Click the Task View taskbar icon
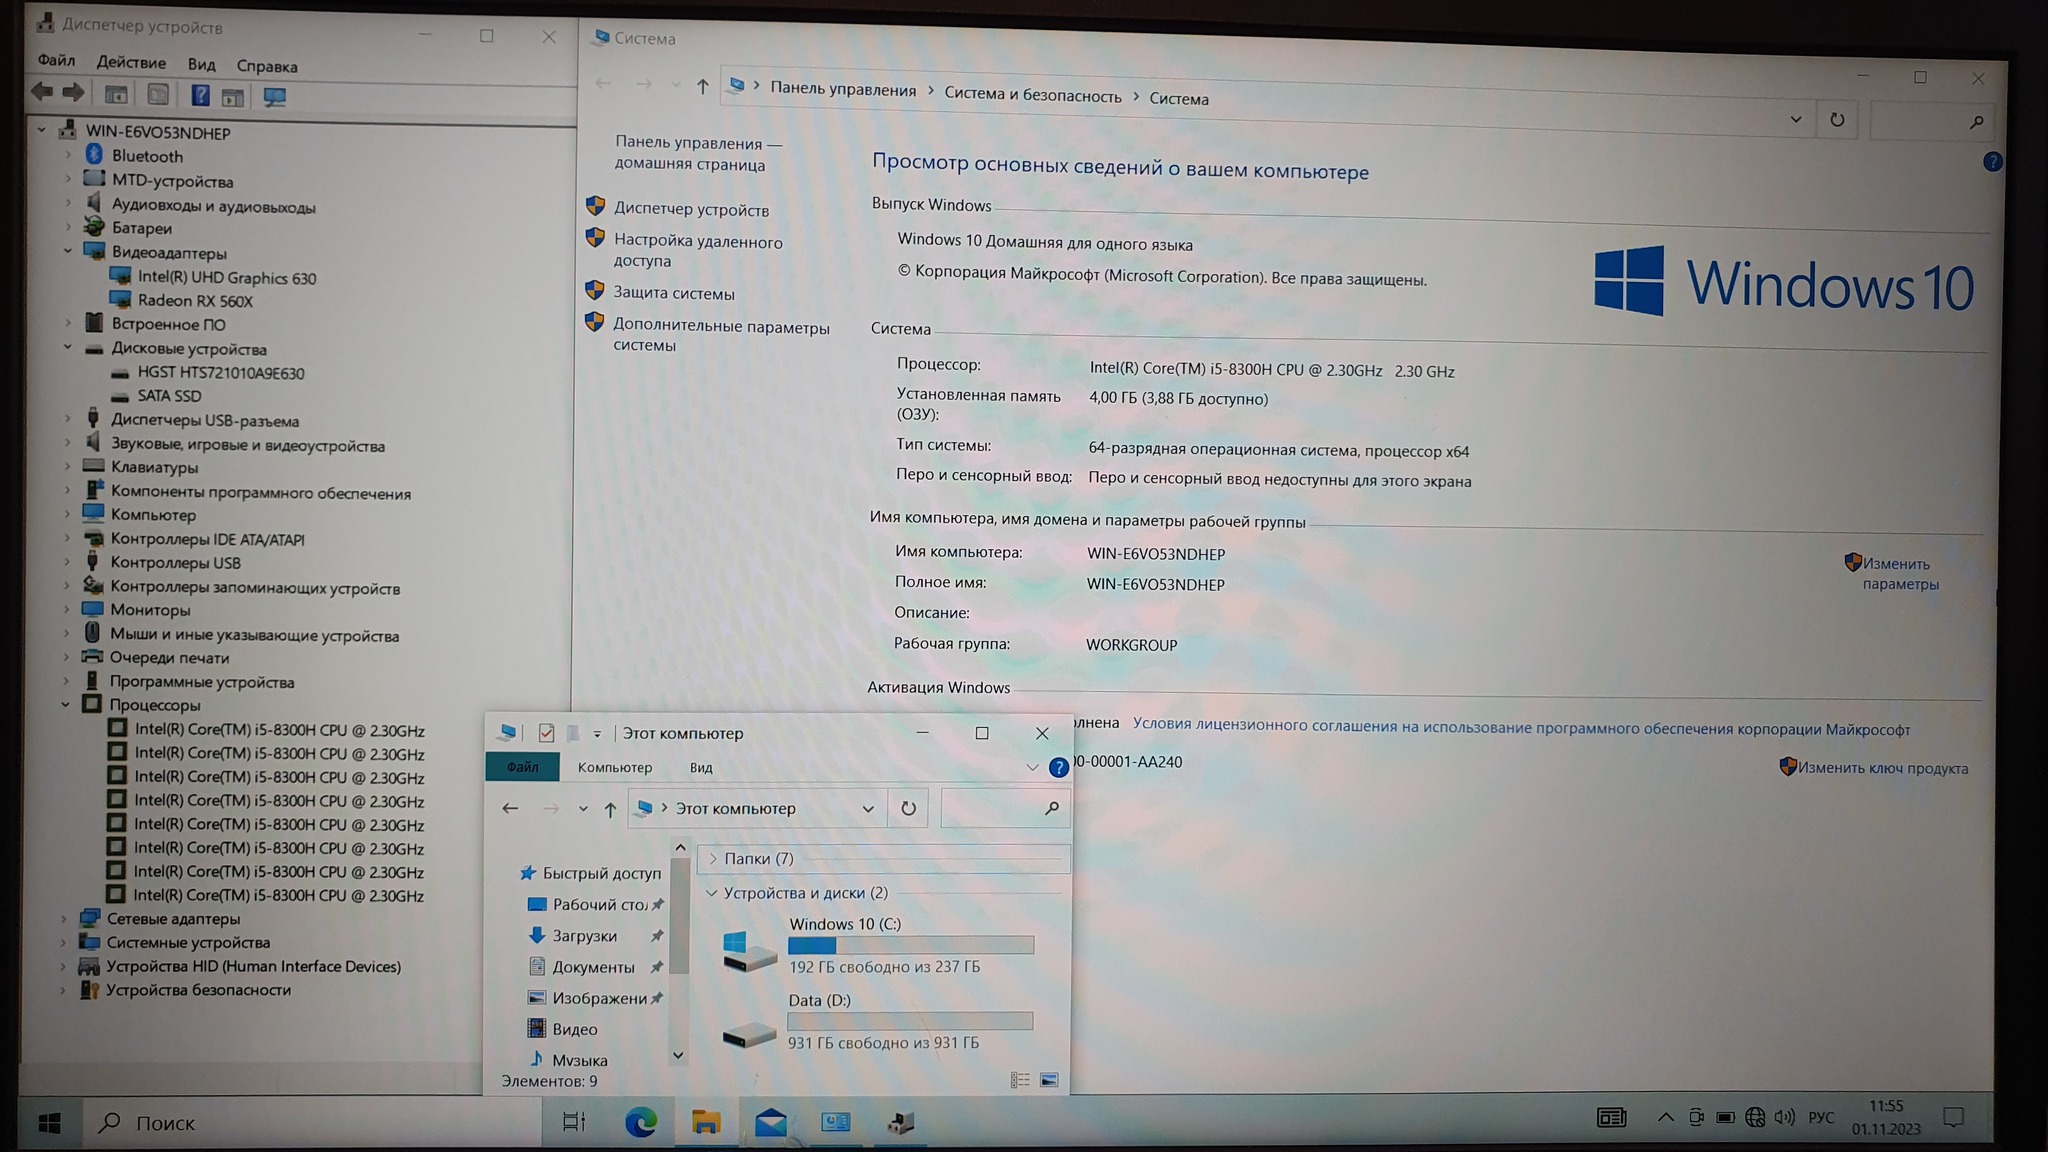Image resolution: width=2048 pixels, height=1152 pixels. coord(574,1122)
